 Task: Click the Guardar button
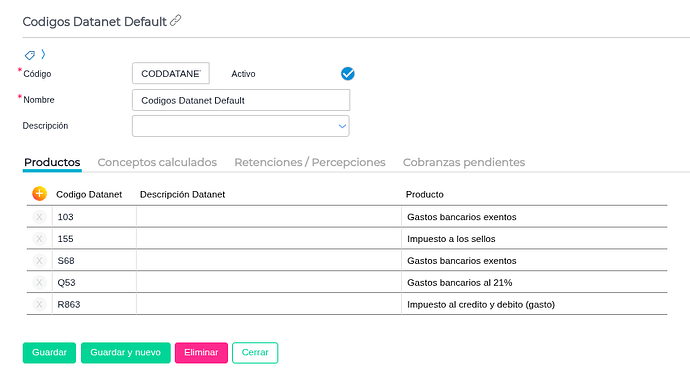coord(49,353)
